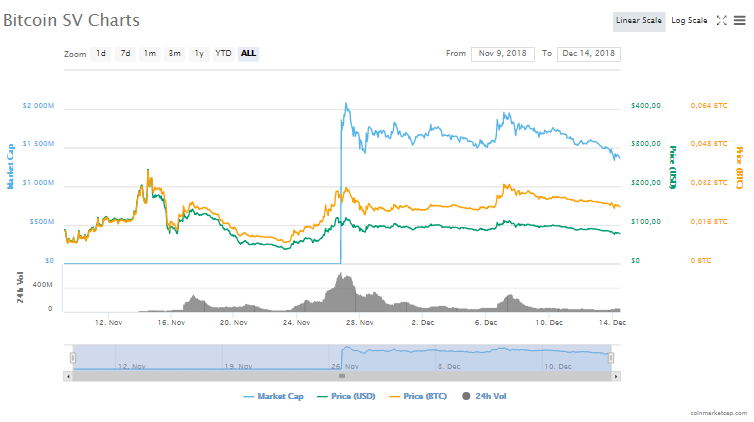Toggle Price (USD) series in legend
Viewport: 754px width, 422px height.
tap(346, 397)
